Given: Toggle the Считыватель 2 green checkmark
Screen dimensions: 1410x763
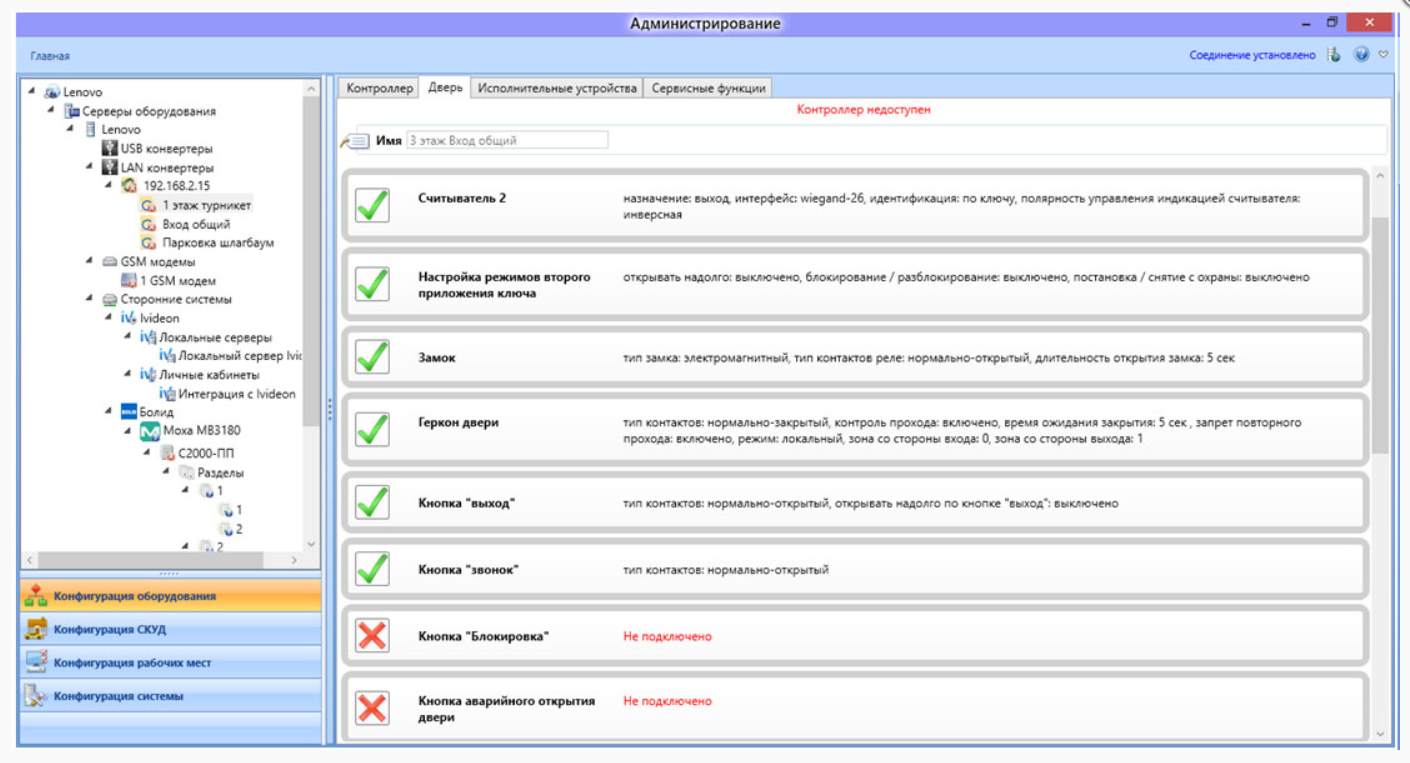Looking at the screenshot, I should click(x=372, y=206).
